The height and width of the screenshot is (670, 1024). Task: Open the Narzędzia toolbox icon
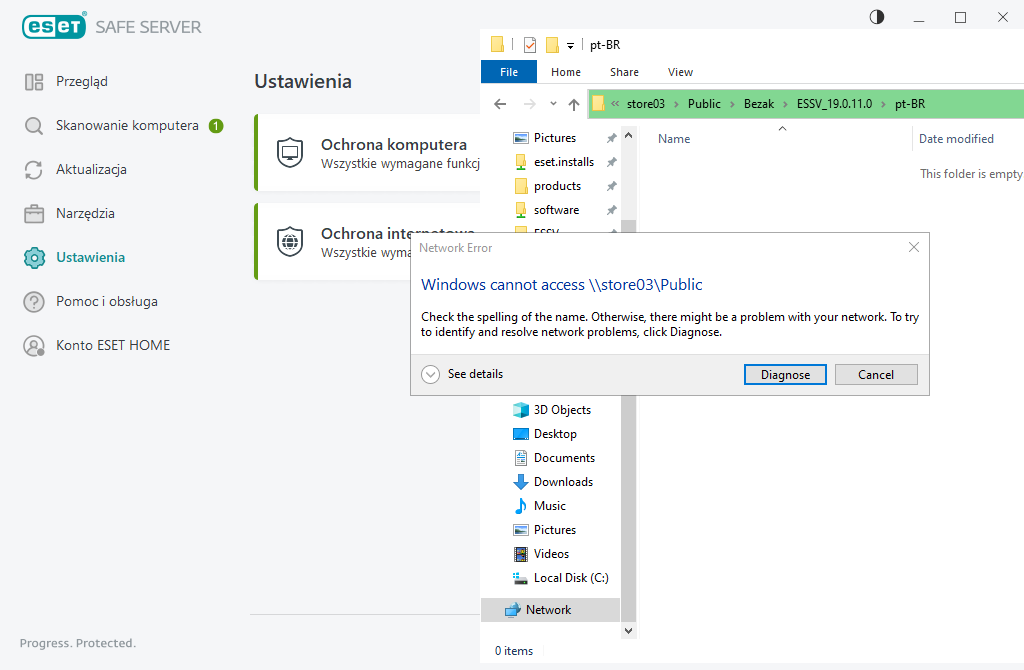pos(34,214)
